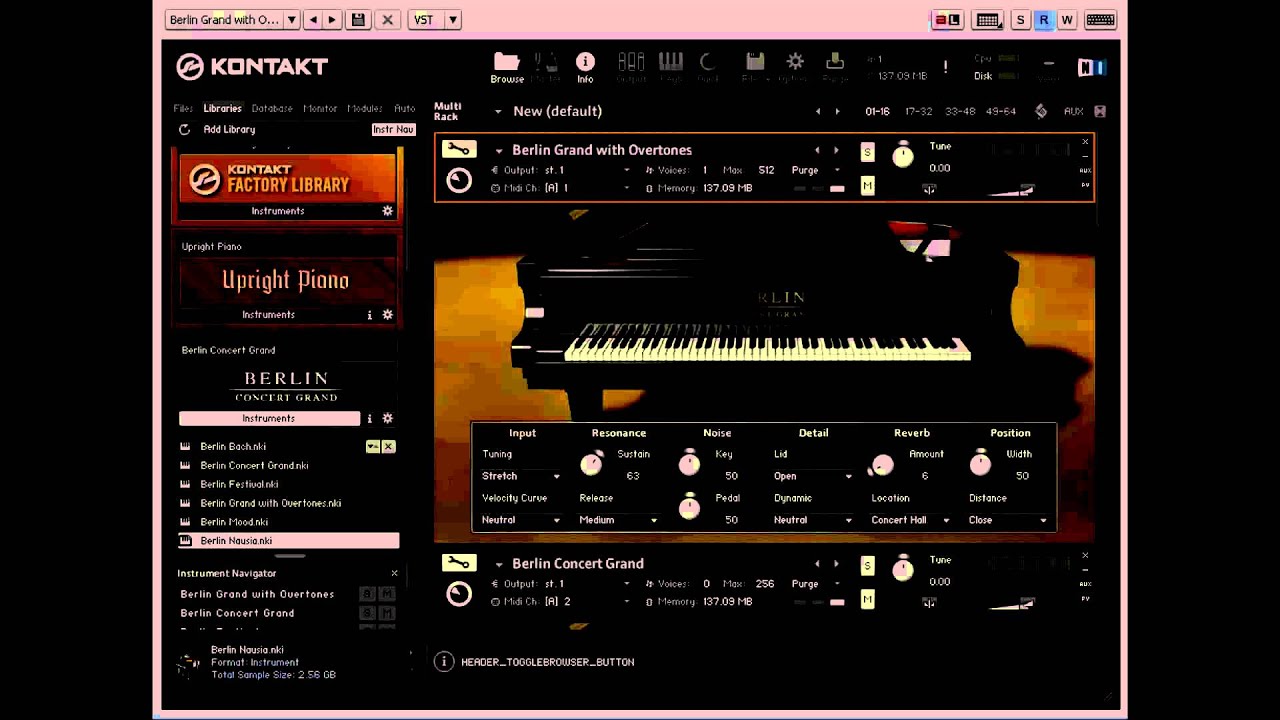The image size is (1280, 720).
Task: Open the Lid Open dropdown
Action: (812, 476)
